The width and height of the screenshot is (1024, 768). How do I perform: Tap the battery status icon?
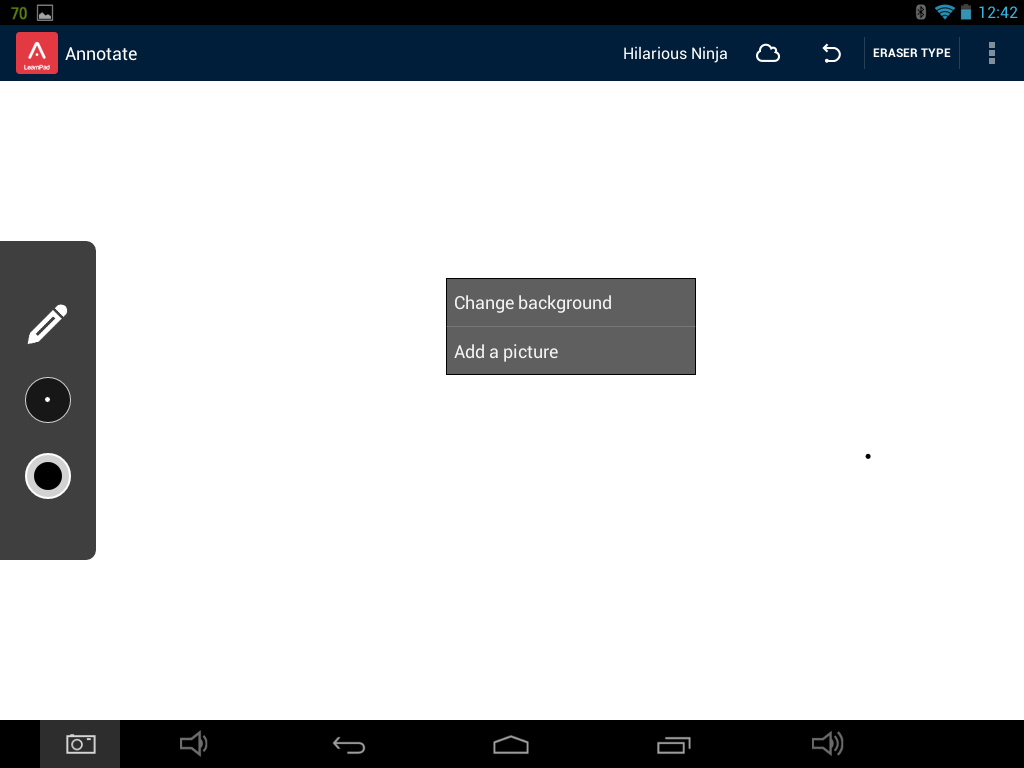[966, 12]
